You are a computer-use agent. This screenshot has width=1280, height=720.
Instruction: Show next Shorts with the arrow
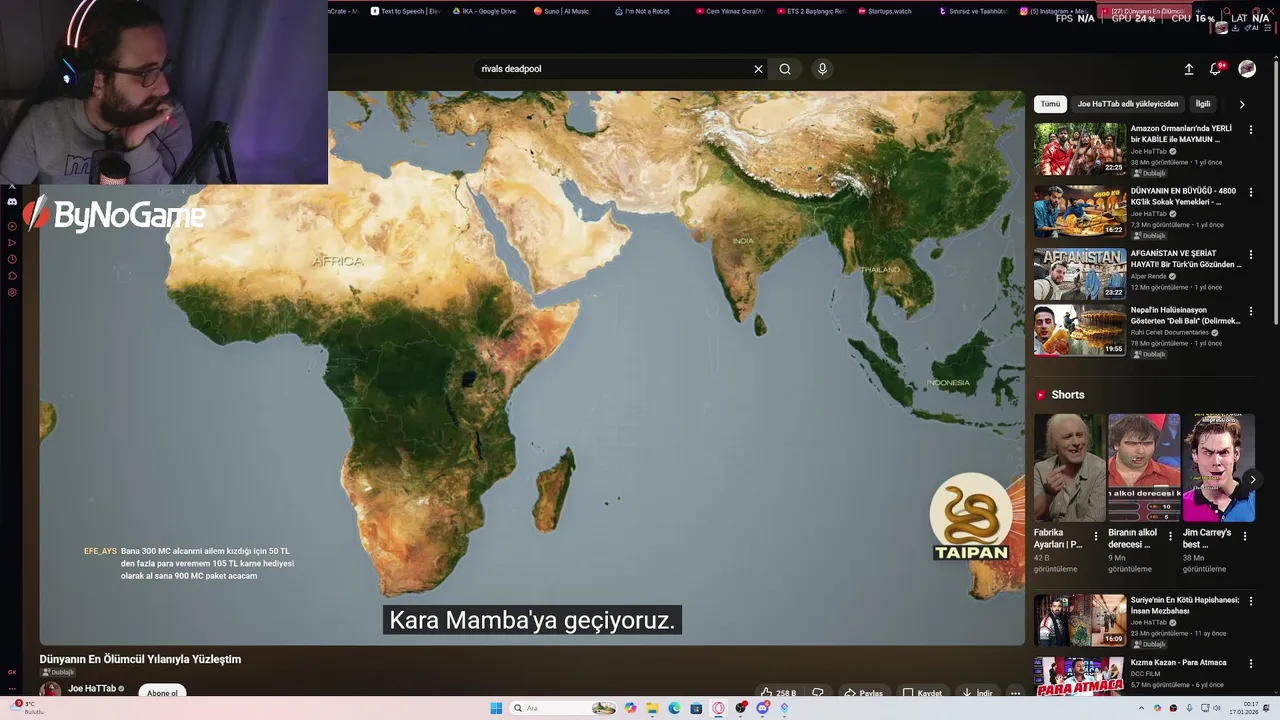[1252, 479]
